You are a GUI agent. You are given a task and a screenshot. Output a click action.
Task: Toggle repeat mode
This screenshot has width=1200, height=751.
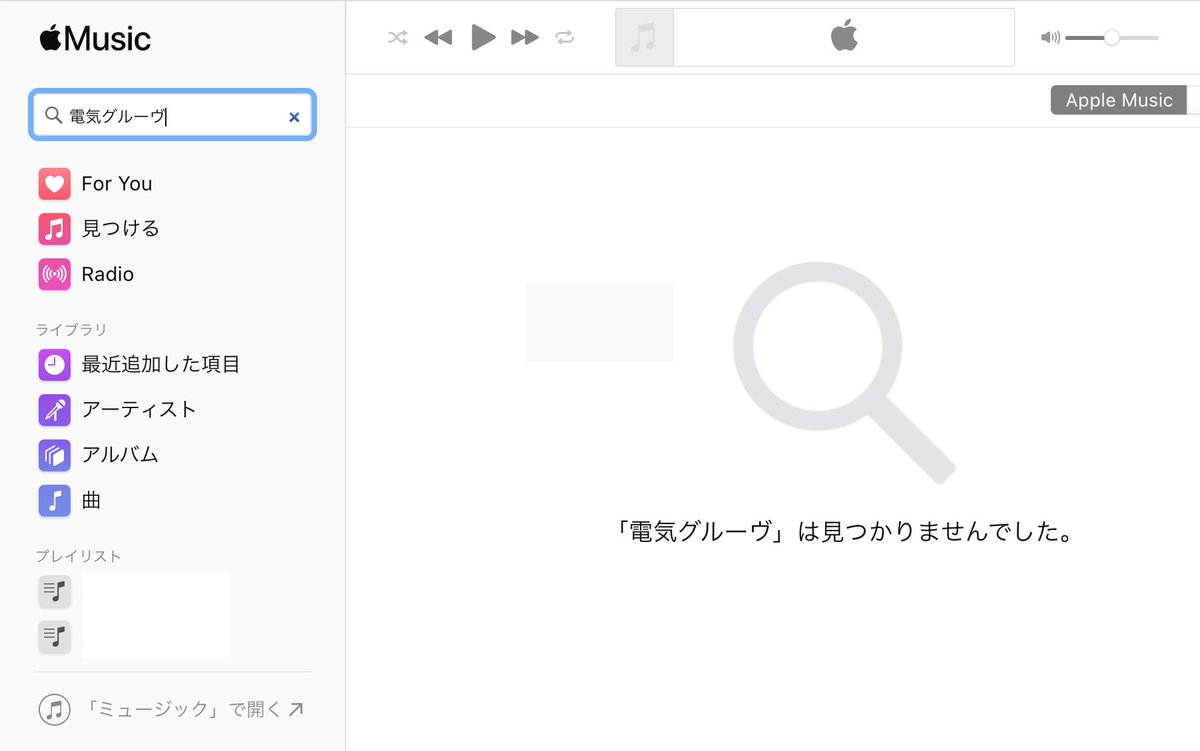coord(565,38)
